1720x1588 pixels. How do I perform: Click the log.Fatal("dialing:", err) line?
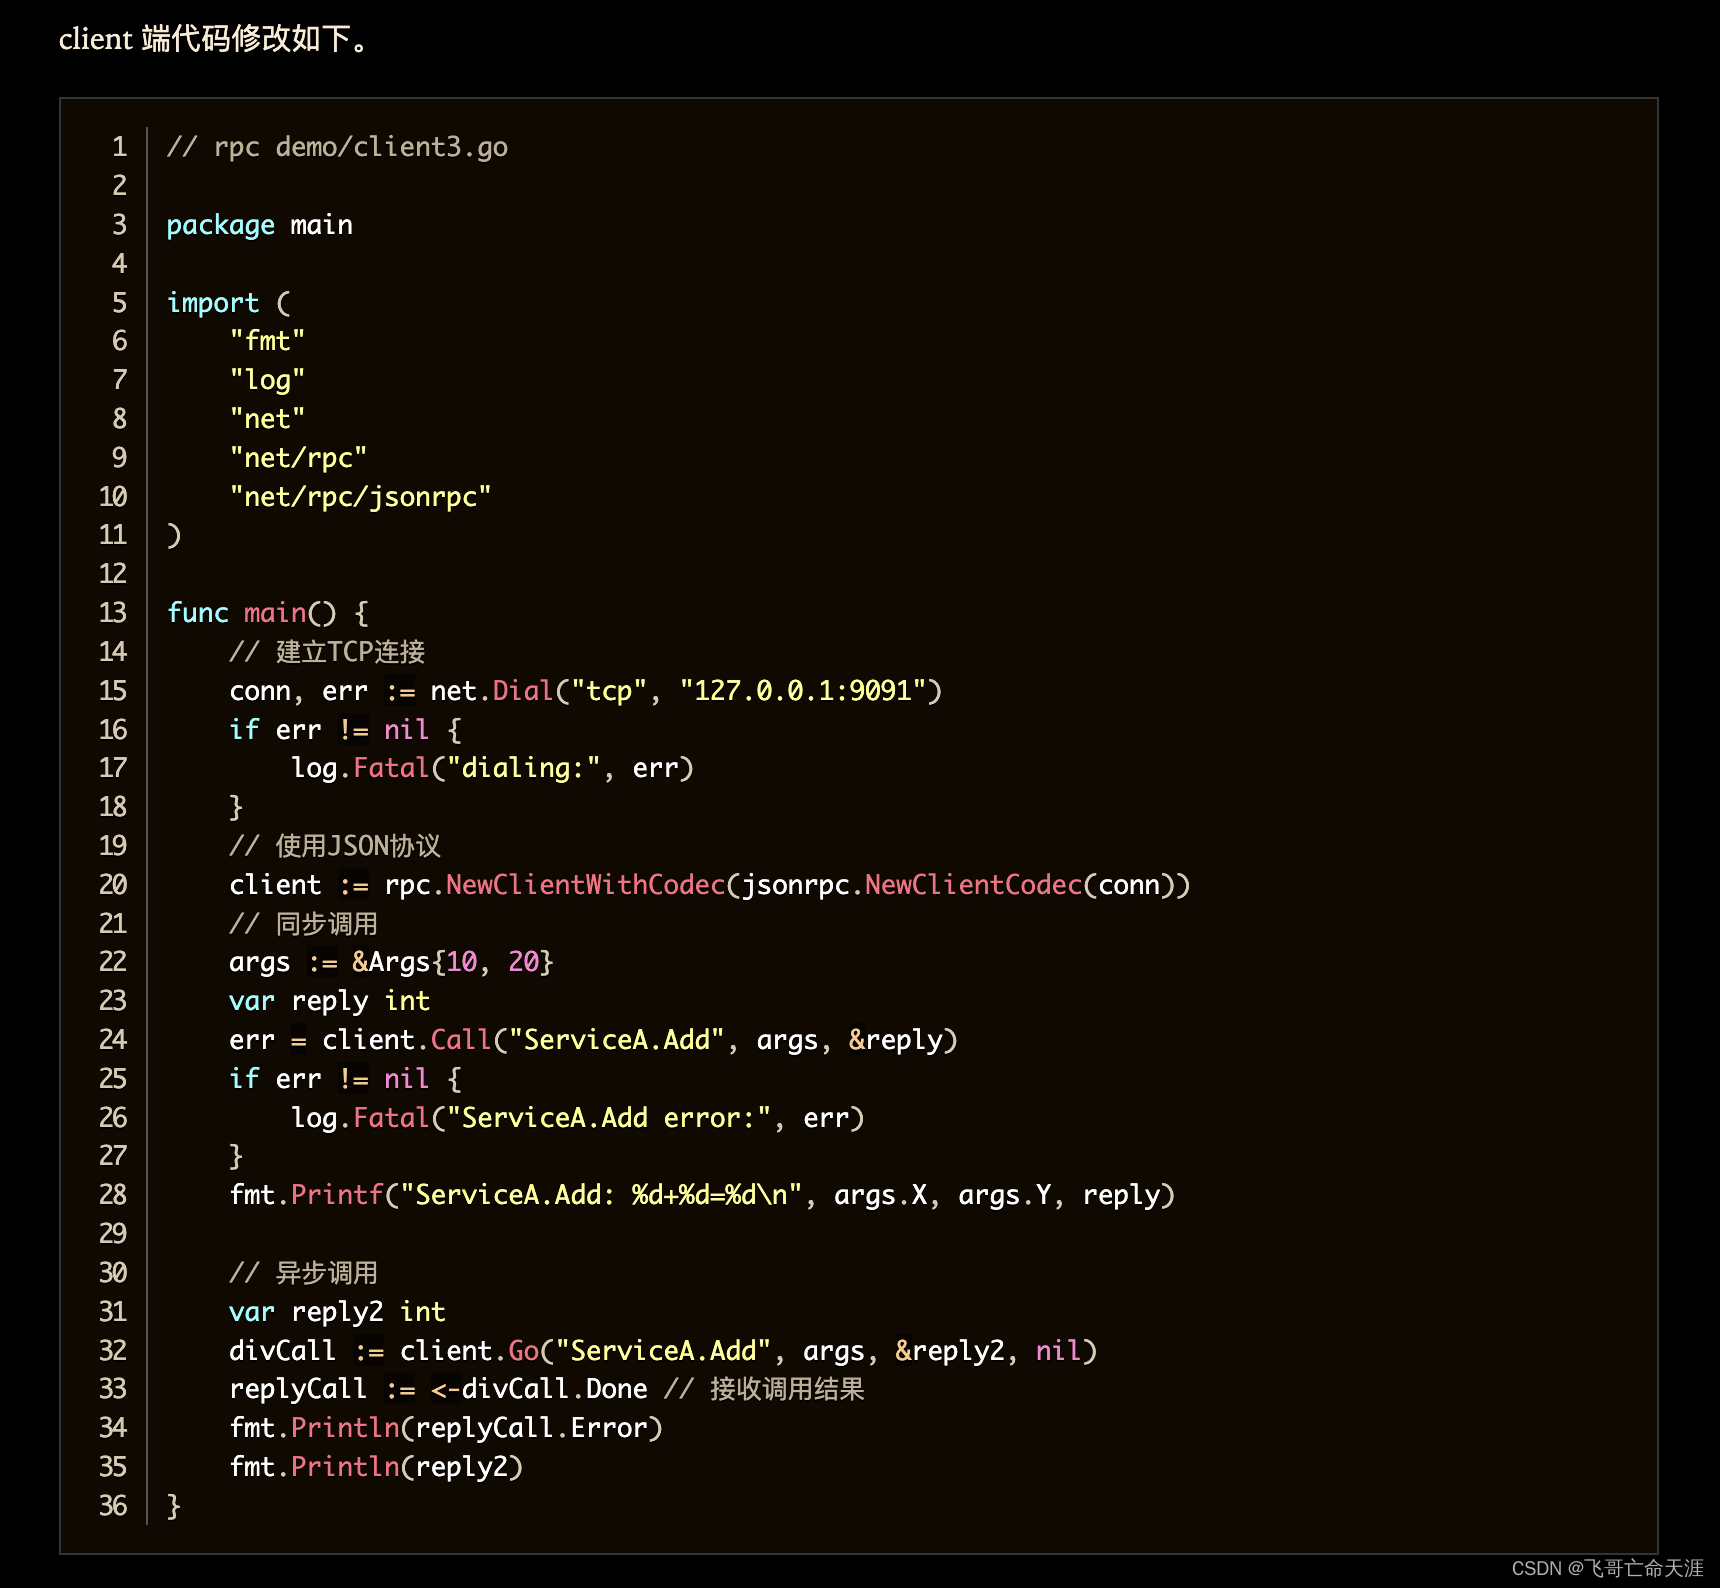[x=492, y=768]
